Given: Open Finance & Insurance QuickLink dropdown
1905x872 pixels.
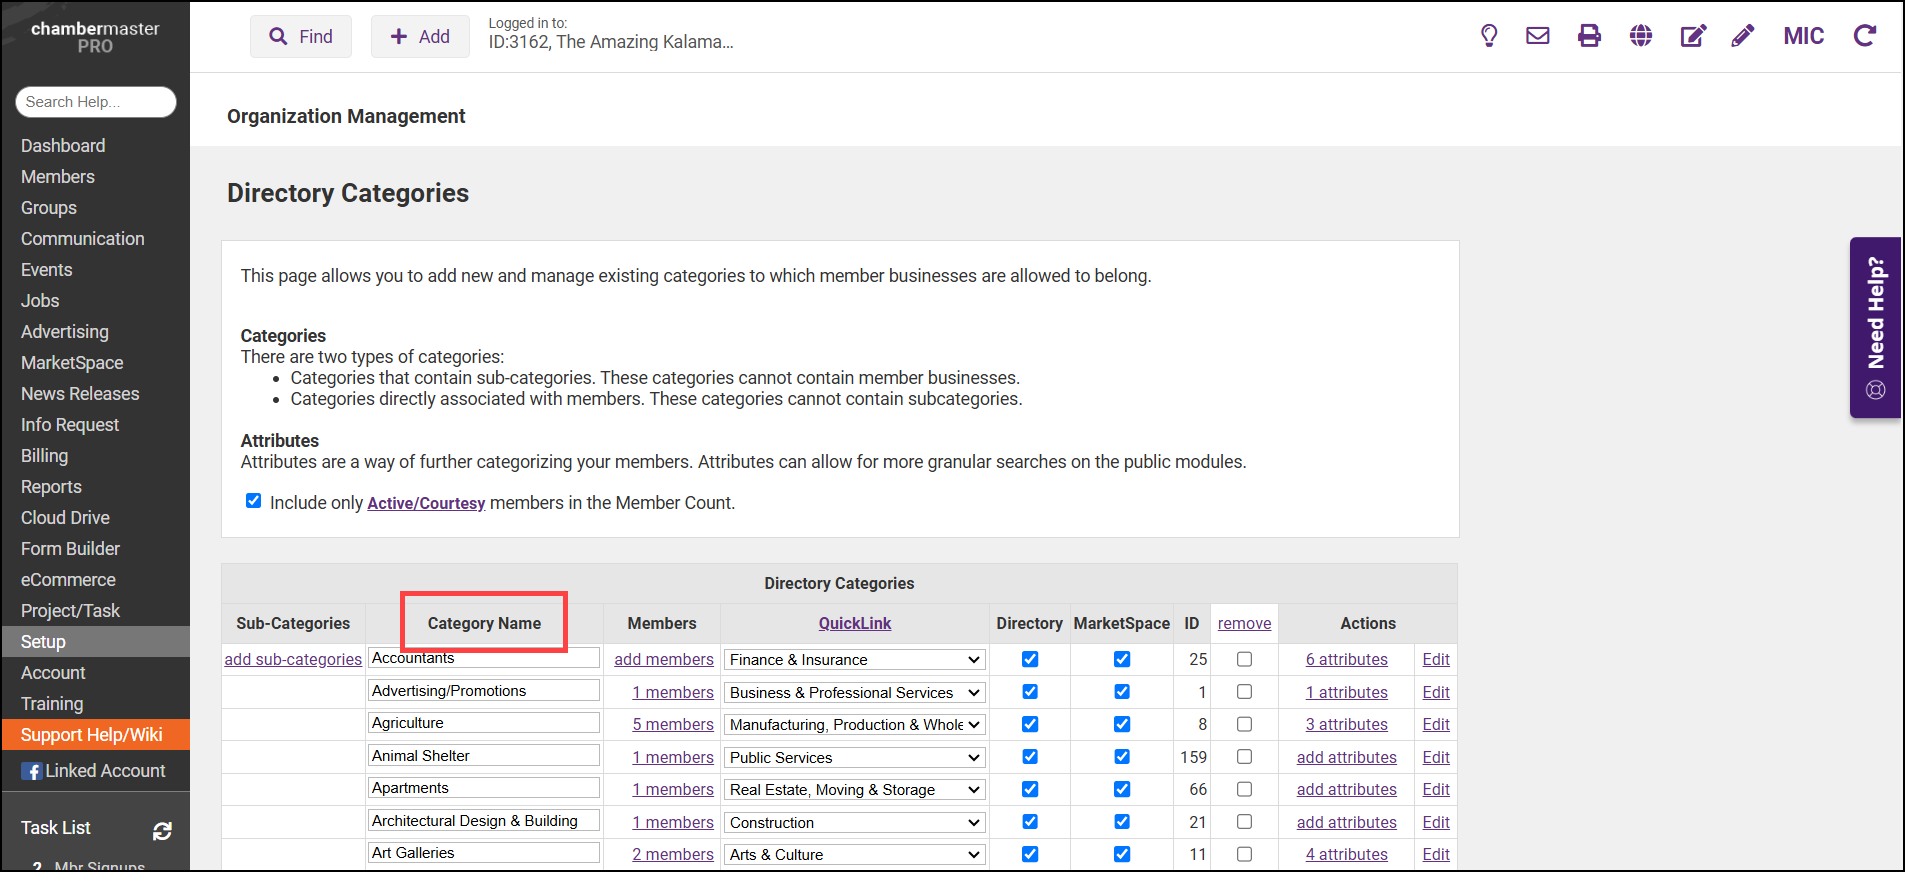Looking at the screenshot, I should [854, 660].
